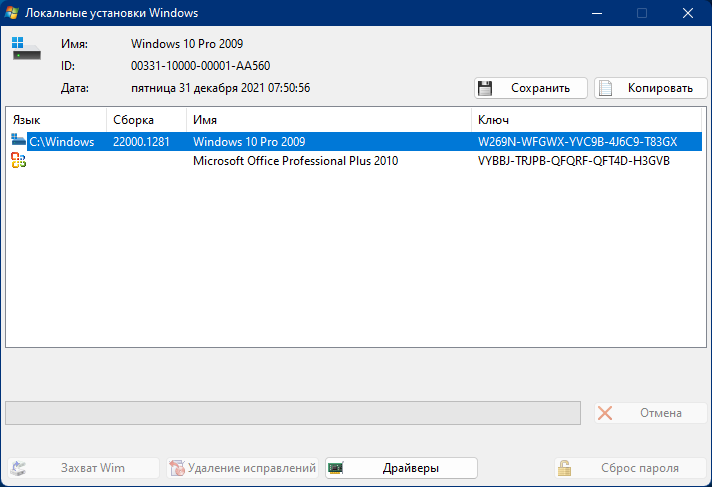Click the Windows drive icon beside Имя

click(x=26, y=49)
